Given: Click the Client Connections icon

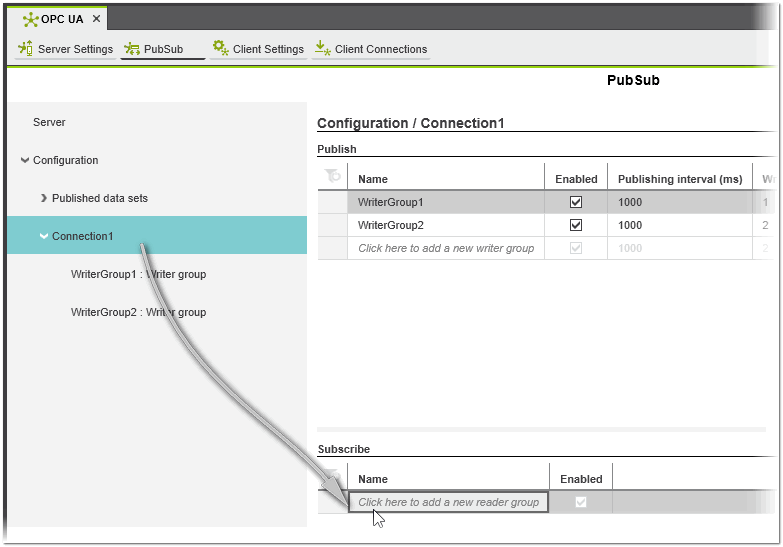Looking at the screenshot, I should point(321,48).
